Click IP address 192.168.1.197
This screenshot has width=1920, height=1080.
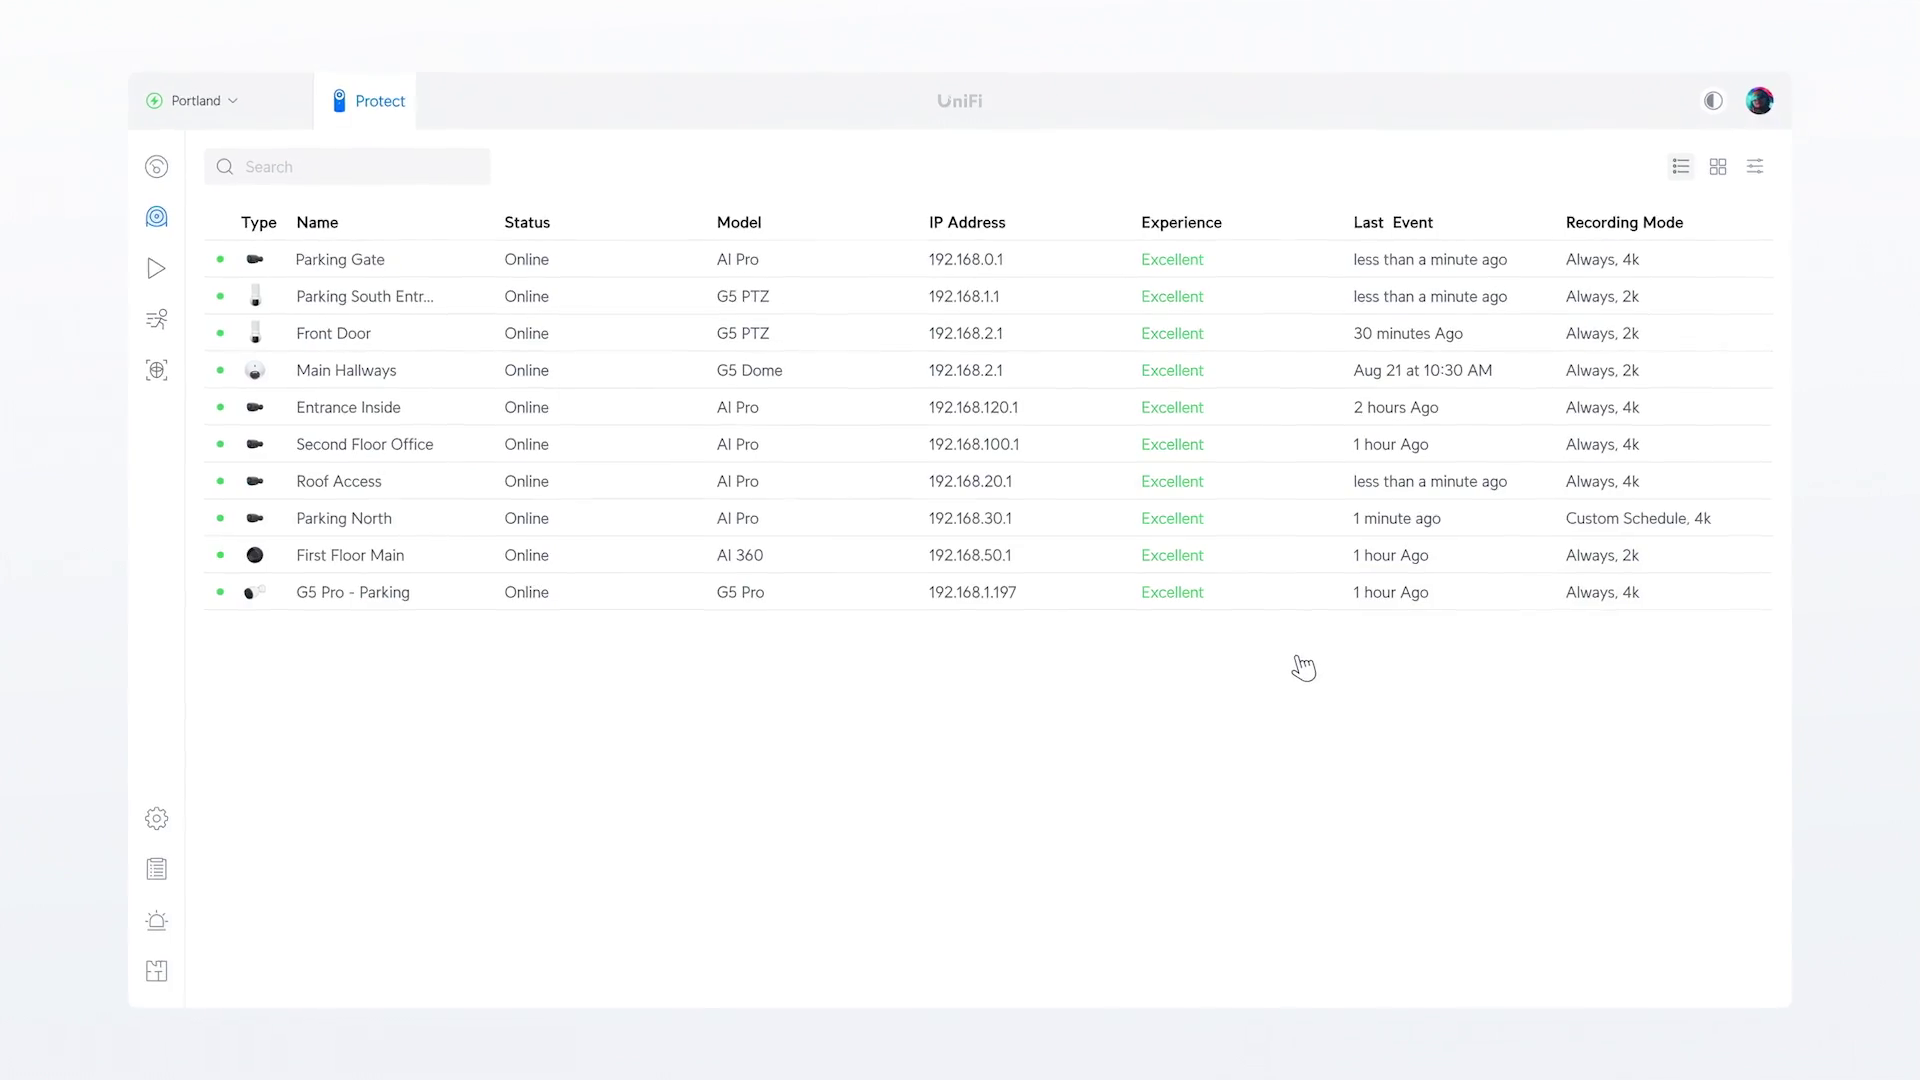click(x=972, y=592)
